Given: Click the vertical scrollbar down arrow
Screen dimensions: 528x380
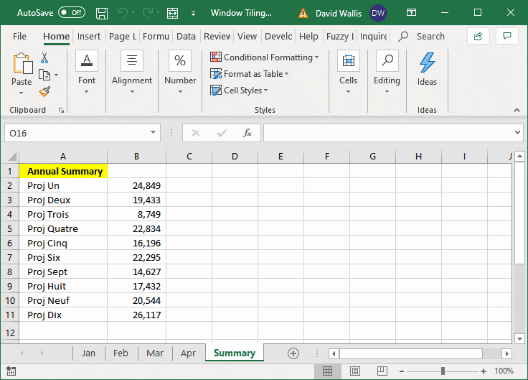Looking at the screenshot, I should 520,339.
